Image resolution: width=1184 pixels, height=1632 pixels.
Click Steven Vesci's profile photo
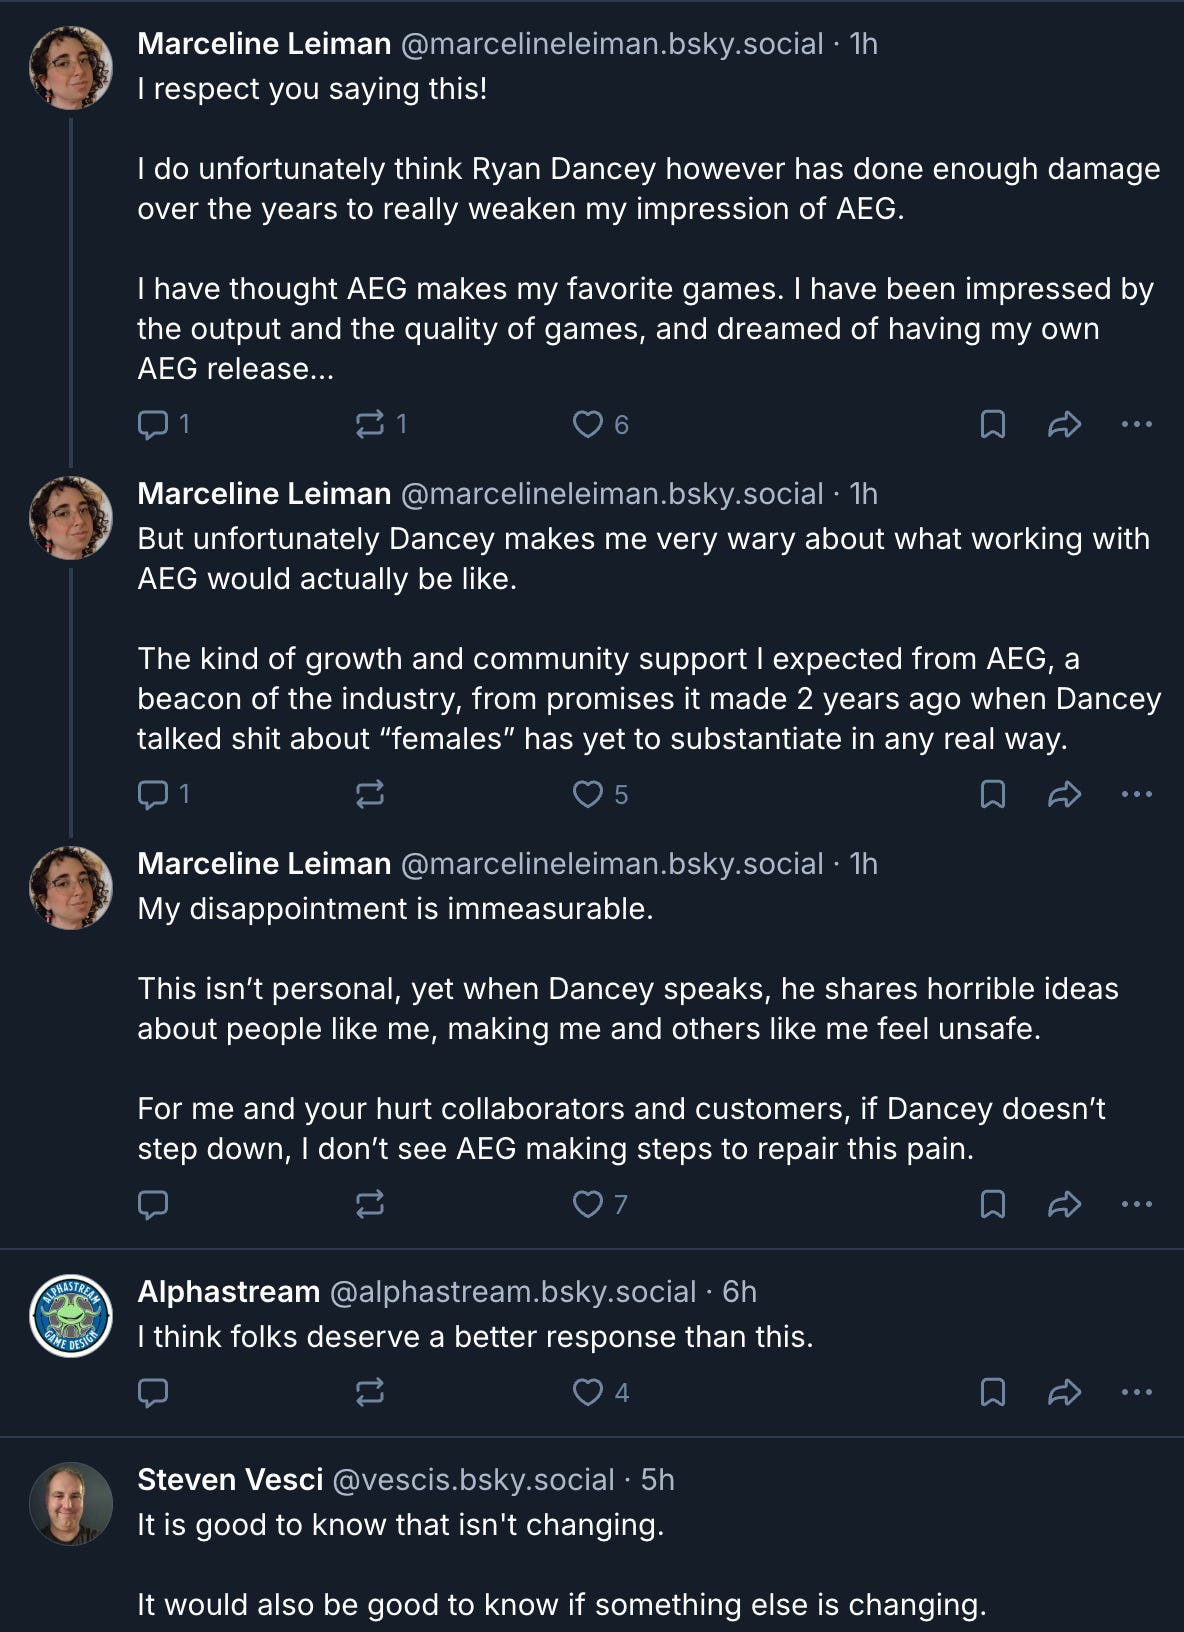(x=70, y=1504)
